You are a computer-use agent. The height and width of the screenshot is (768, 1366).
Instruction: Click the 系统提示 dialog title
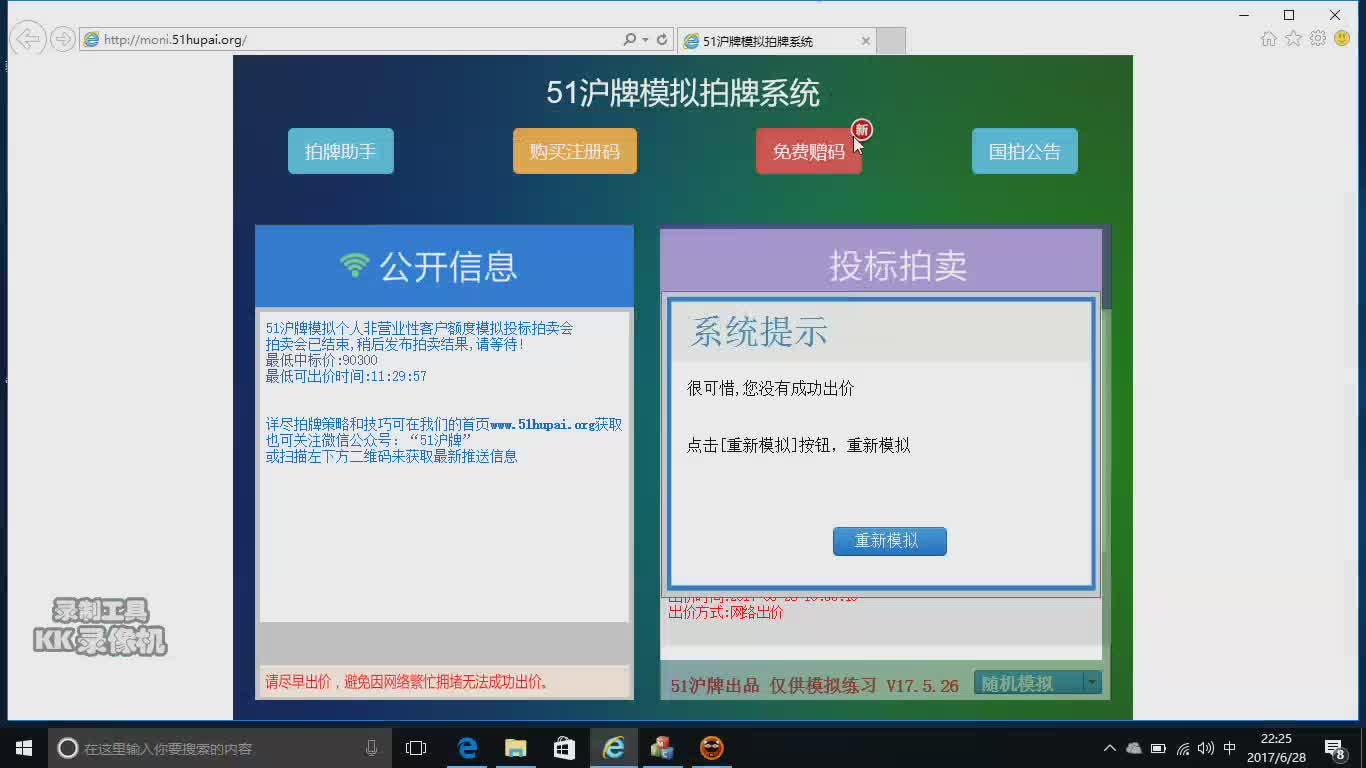[x=759, y=332]
